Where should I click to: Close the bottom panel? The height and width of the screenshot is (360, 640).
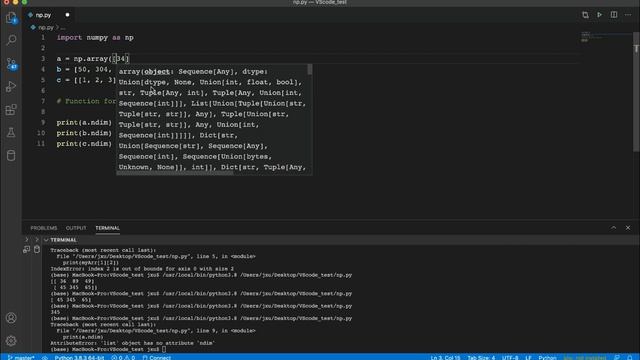[628, 228]
